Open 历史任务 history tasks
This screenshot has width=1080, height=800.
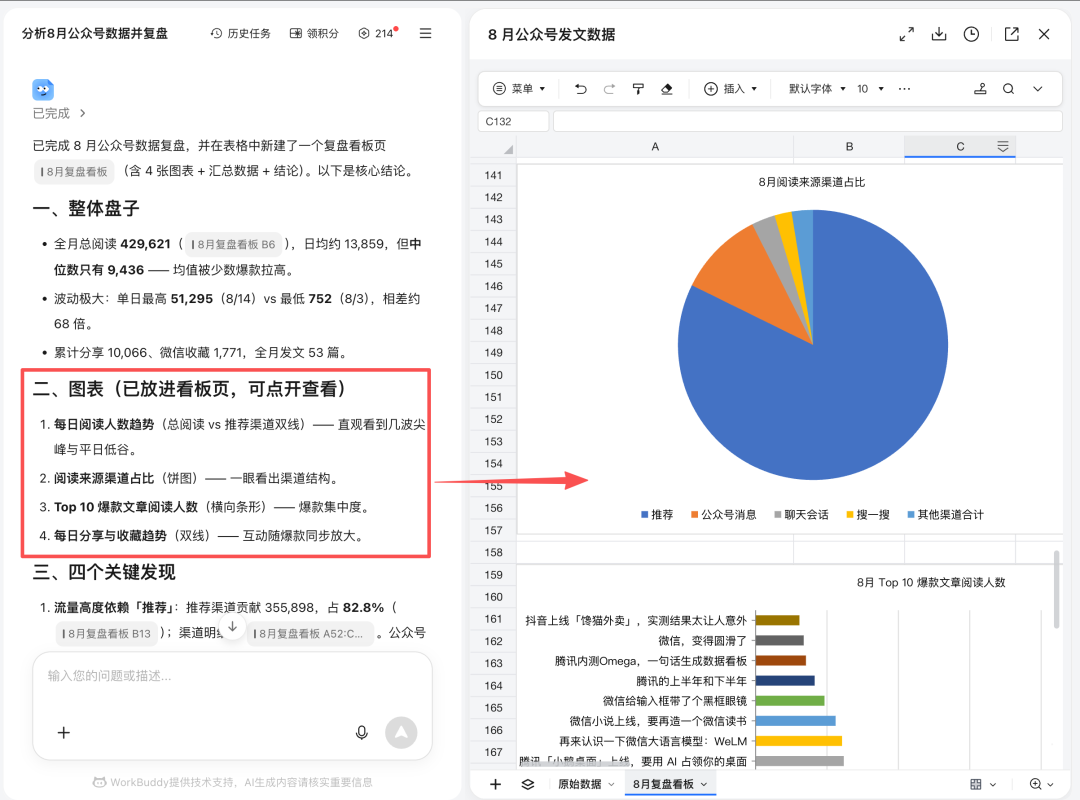coord(240,33)
